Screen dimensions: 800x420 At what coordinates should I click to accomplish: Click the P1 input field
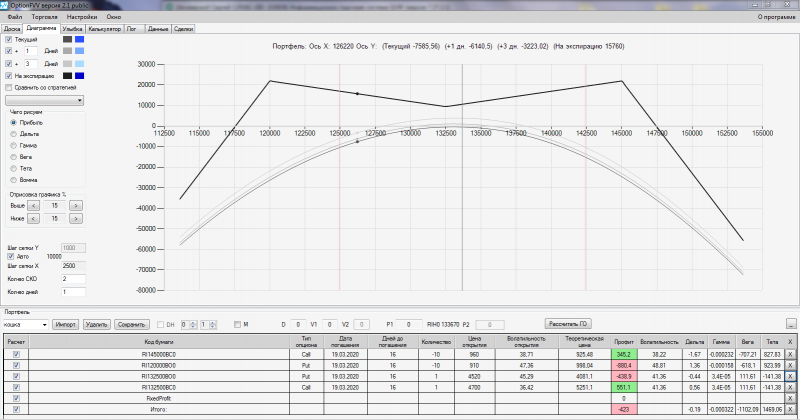(409, 325)
